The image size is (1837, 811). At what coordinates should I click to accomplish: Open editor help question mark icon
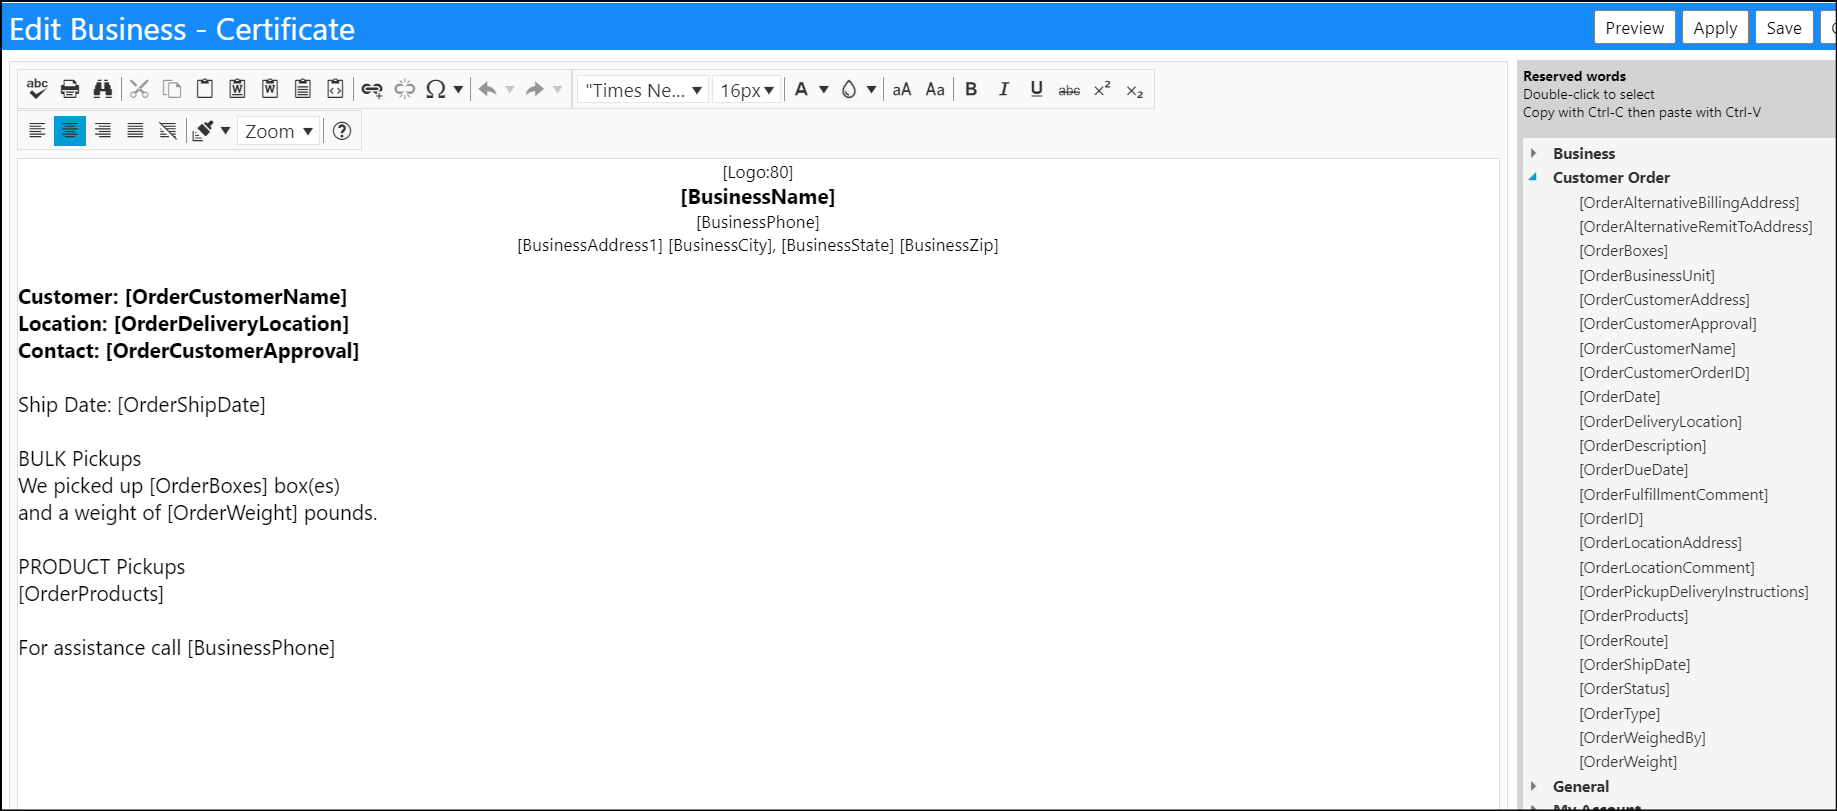point(342,131)
